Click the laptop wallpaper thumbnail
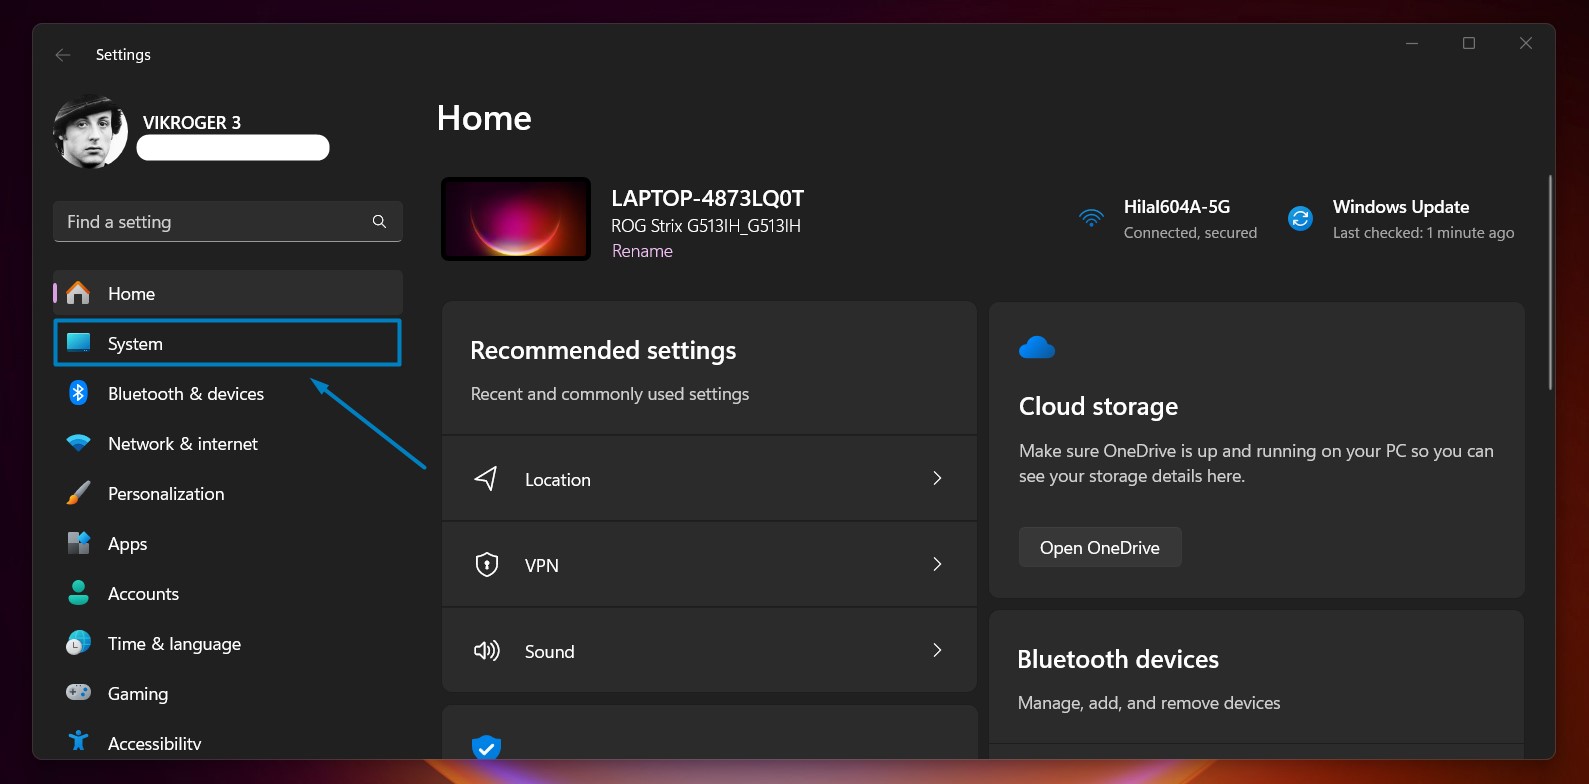 (x=516, y=219)
